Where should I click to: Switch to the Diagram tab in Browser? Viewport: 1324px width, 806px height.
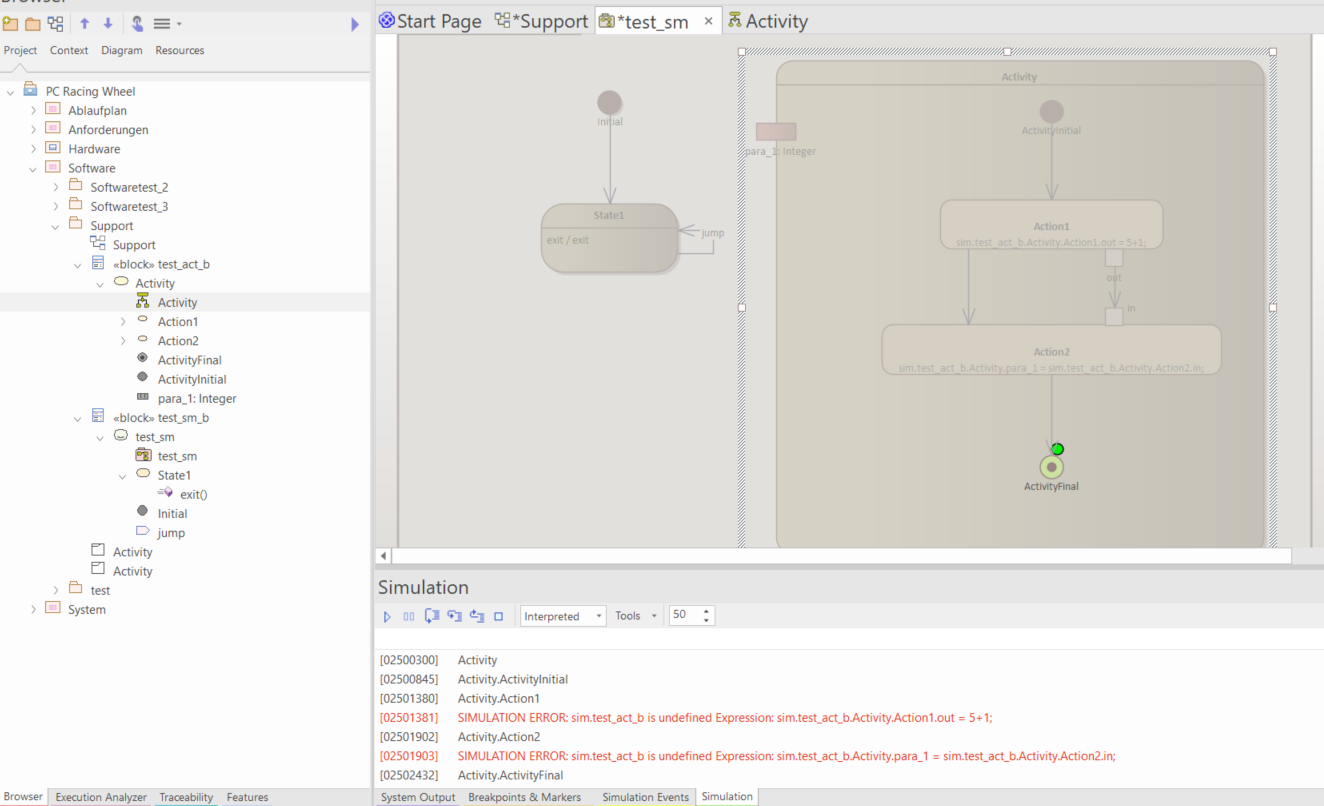122,50
